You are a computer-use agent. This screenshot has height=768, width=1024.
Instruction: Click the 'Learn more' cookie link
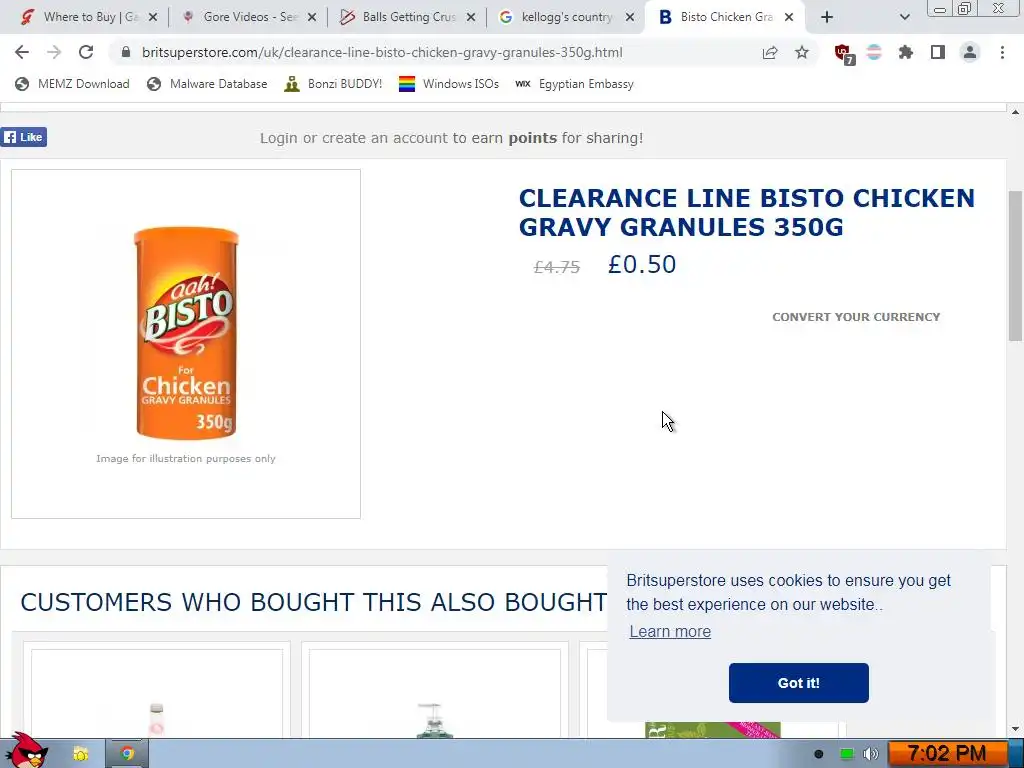coord(670,632)
